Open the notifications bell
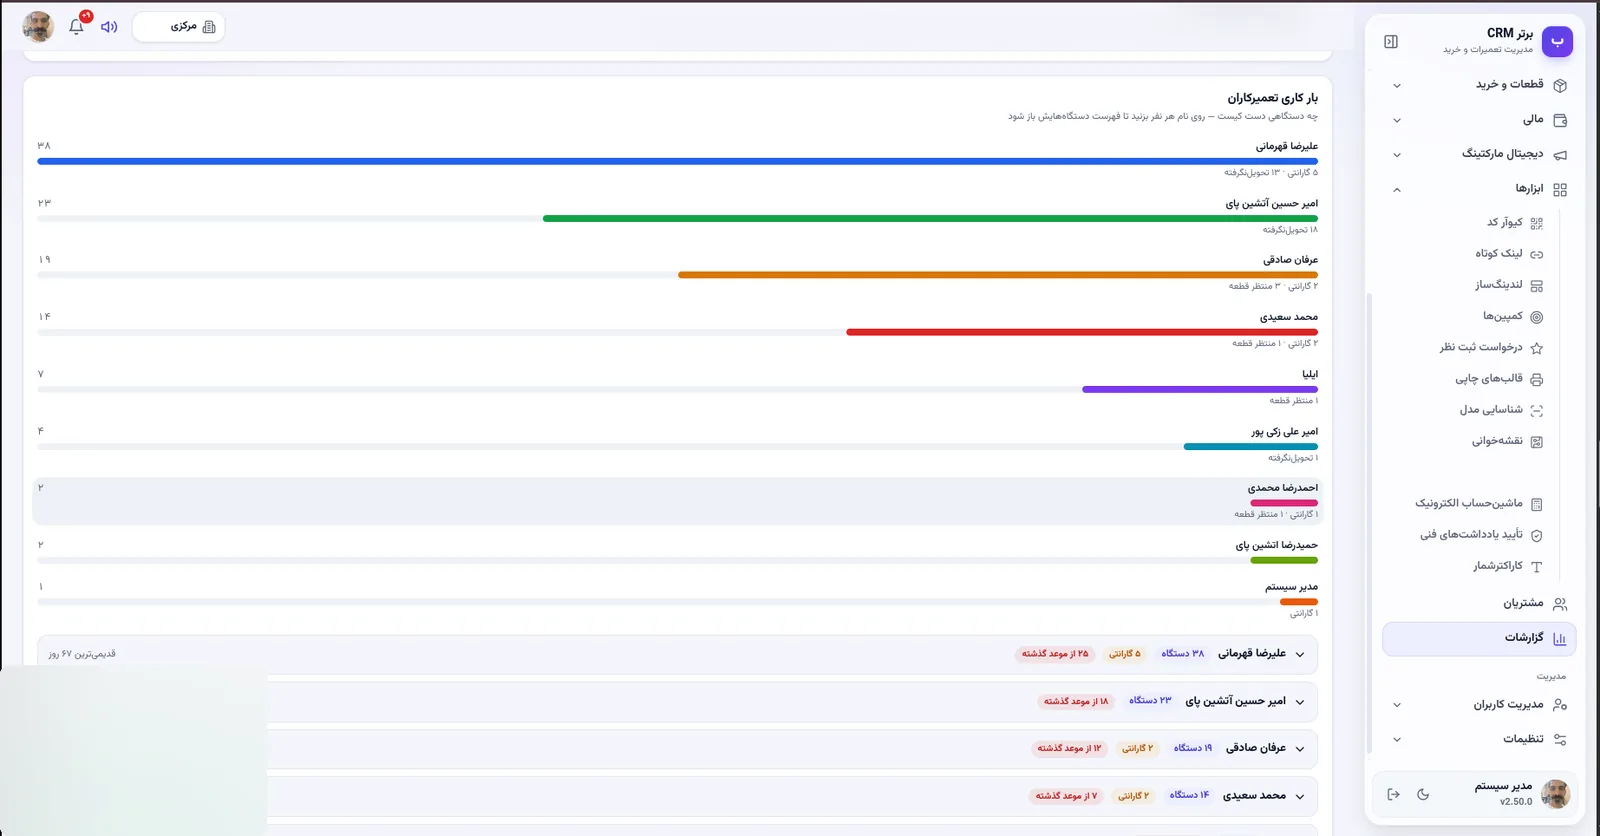Screen dimensions: 1600x836 coord(77,26)
